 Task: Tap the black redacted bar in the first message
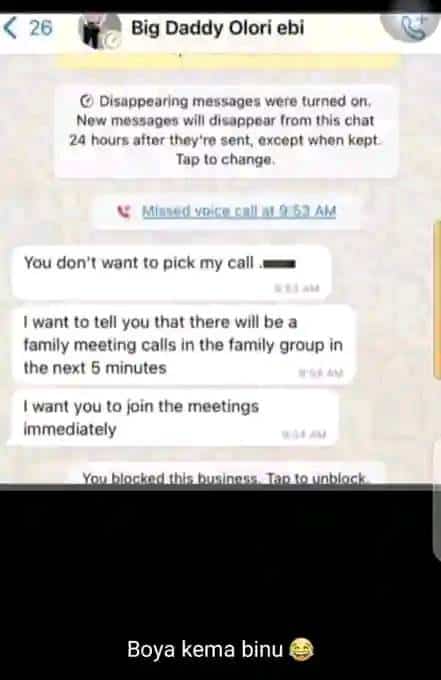tap(279, 263)
